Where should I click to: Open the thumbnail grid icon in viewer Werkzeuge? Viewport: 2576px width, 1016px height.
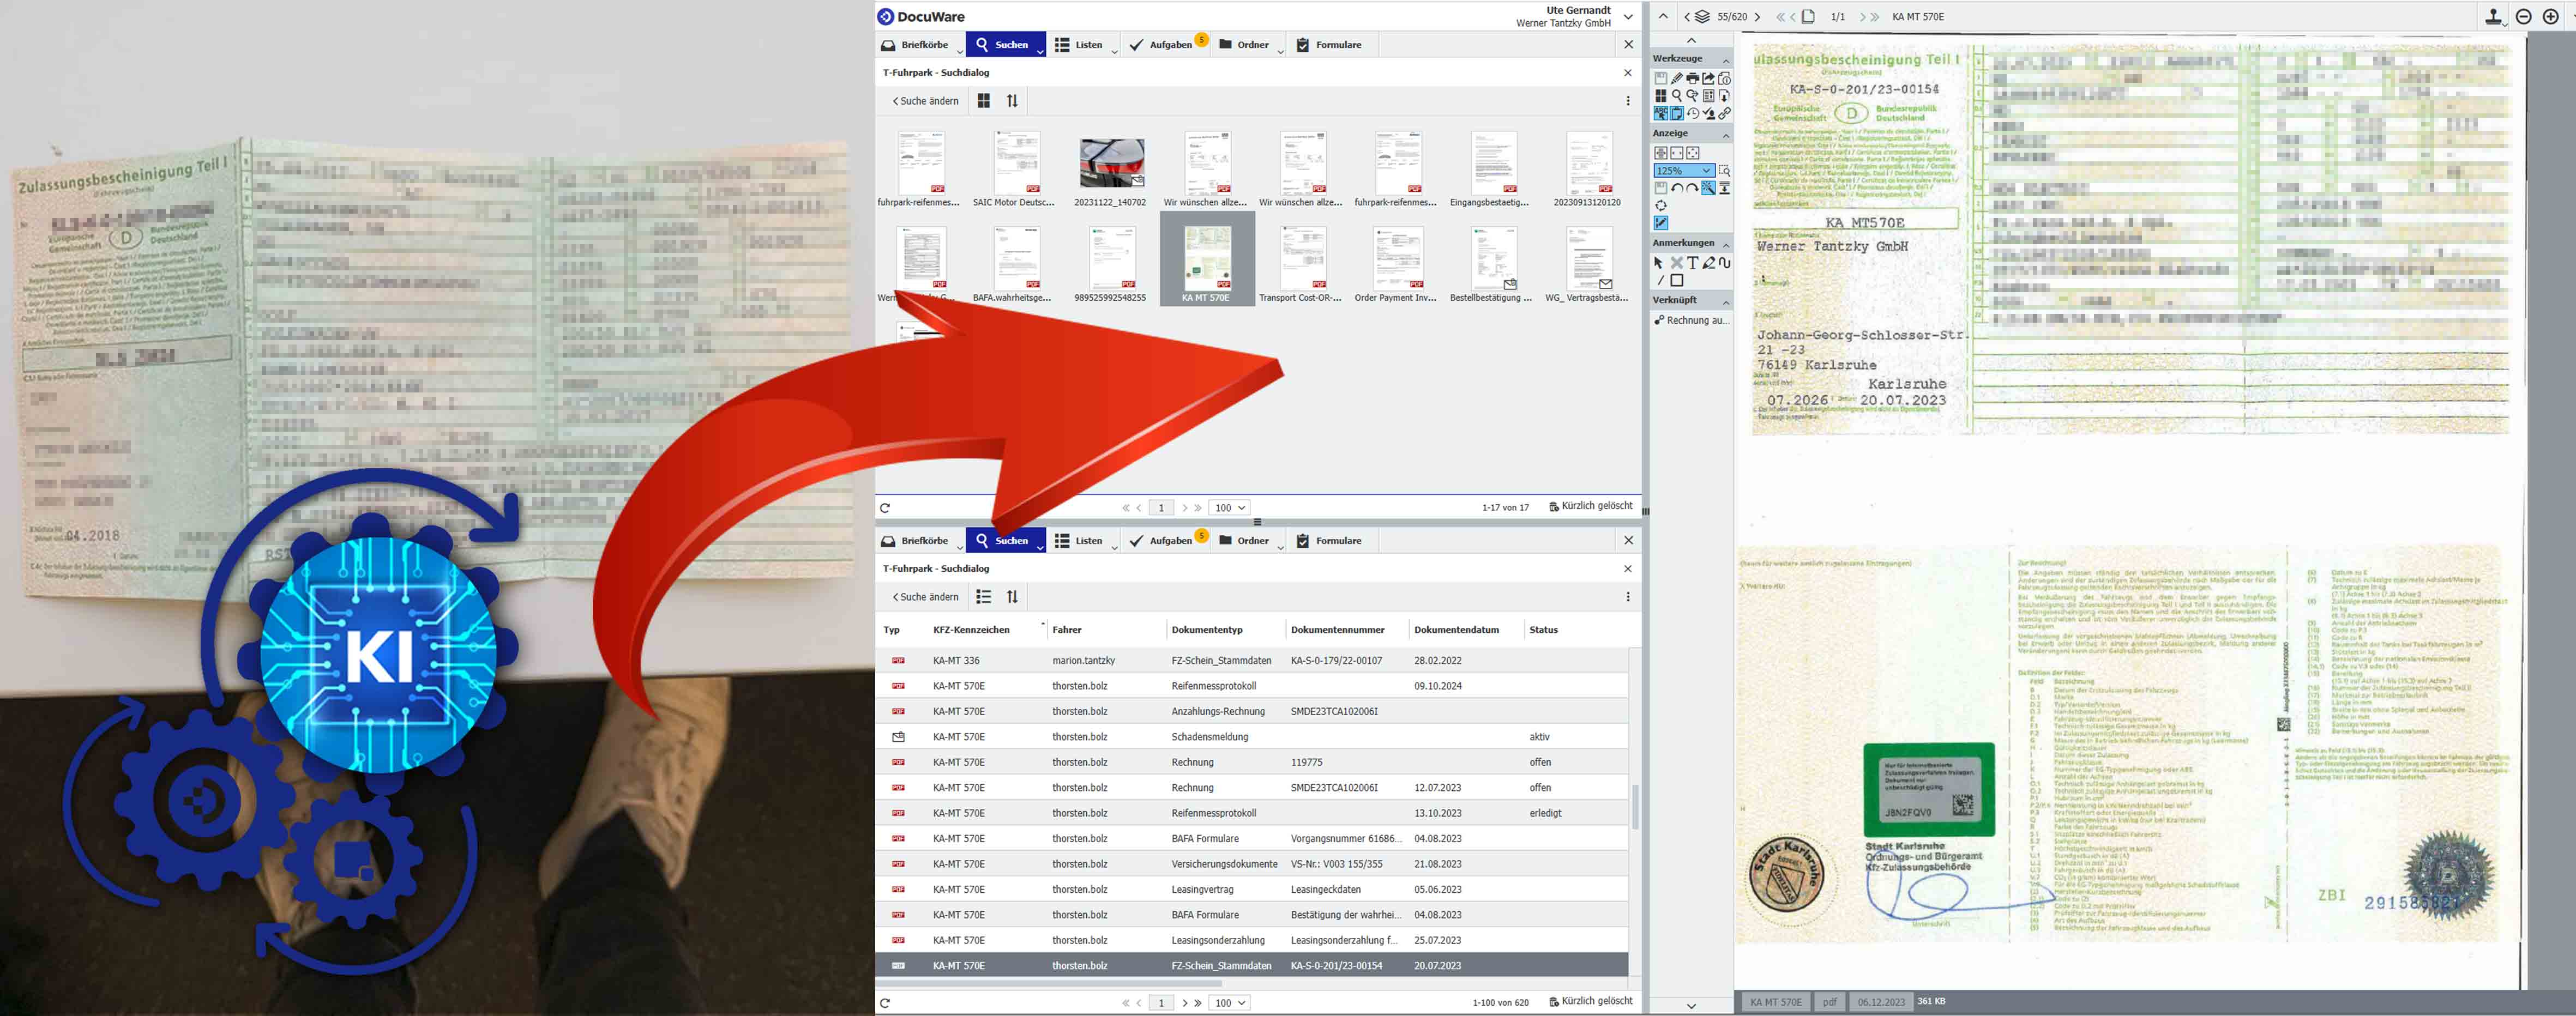click(x=1661, y=96)
